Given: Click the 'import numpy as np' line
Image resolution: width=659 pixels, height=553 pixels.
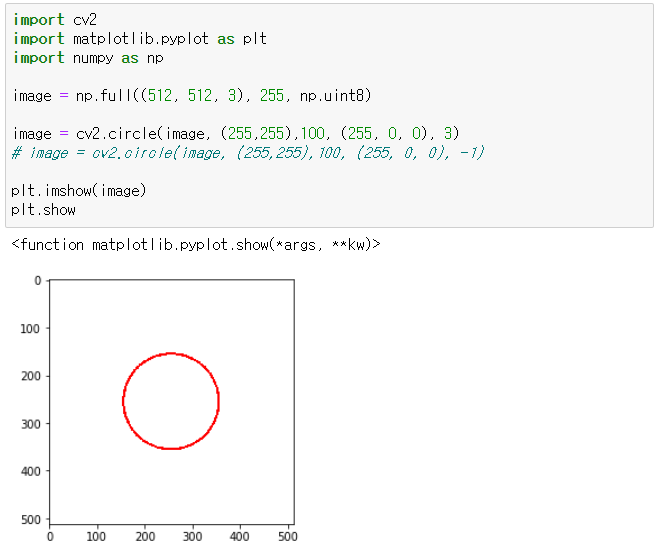Looking at the screenshot, I should pos(88,58).
